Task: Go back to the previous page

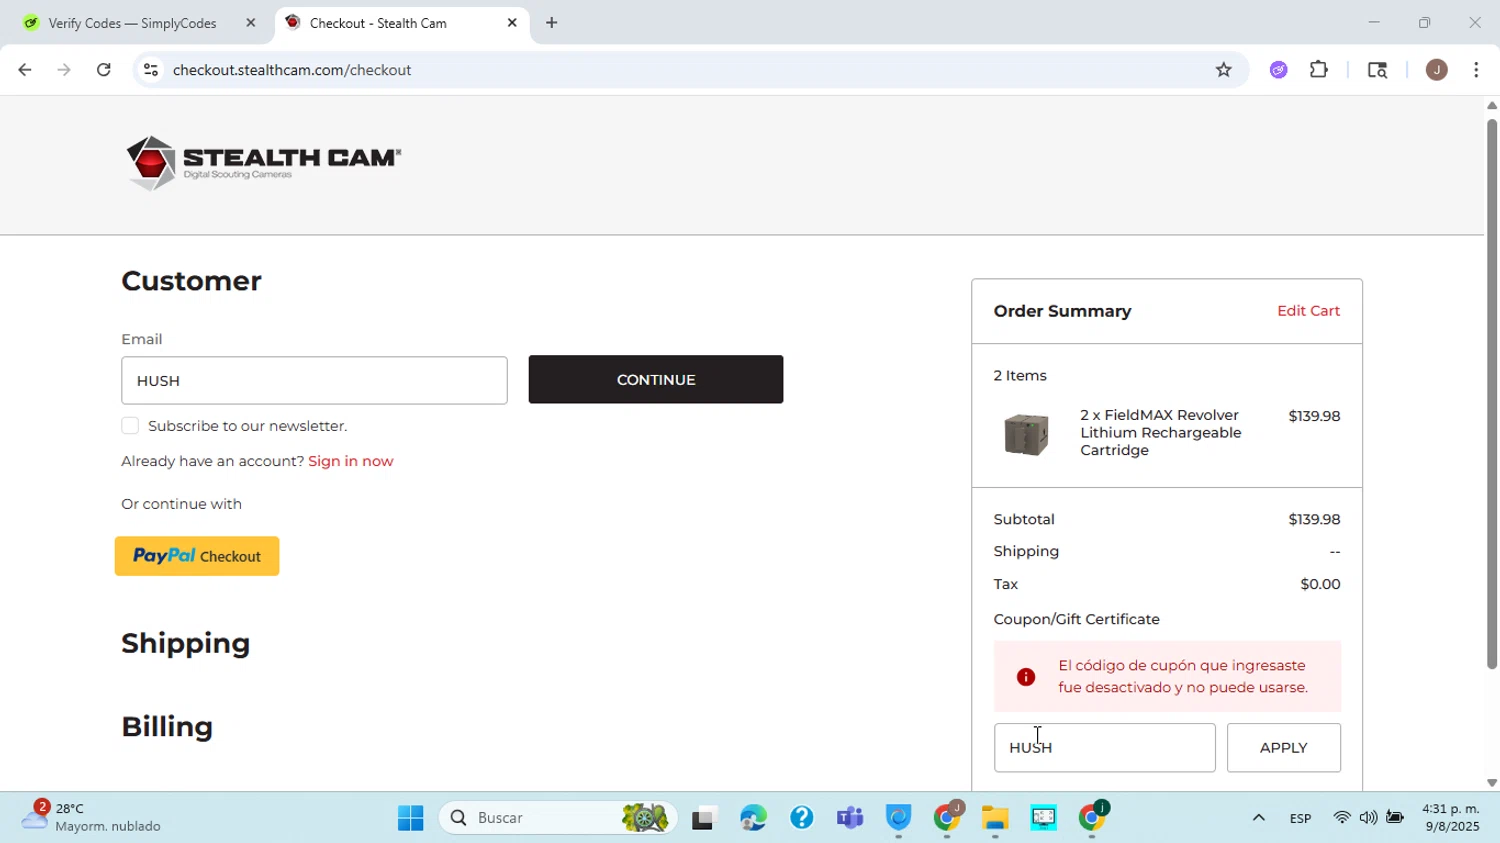Action: click(x=24, y=70)
